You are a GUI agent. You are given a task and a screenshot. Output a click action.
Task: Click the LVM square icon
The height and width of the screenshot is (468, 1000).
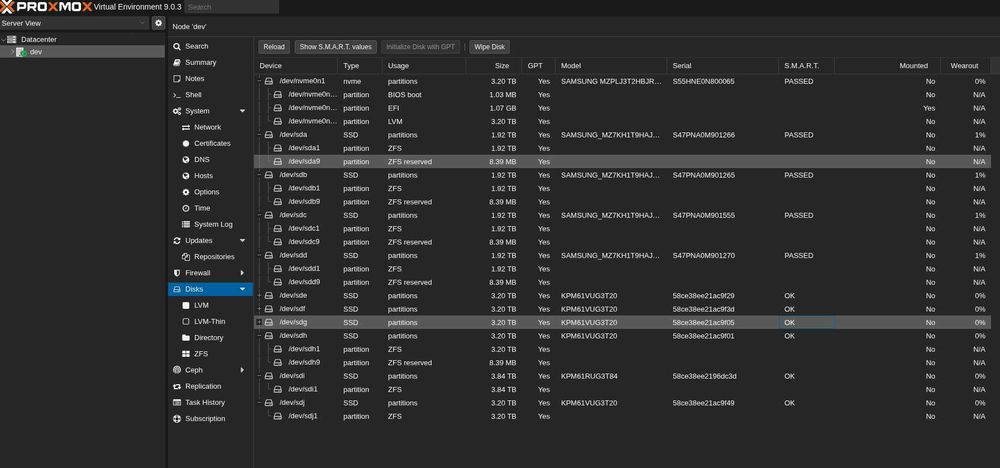coord(186,305)
